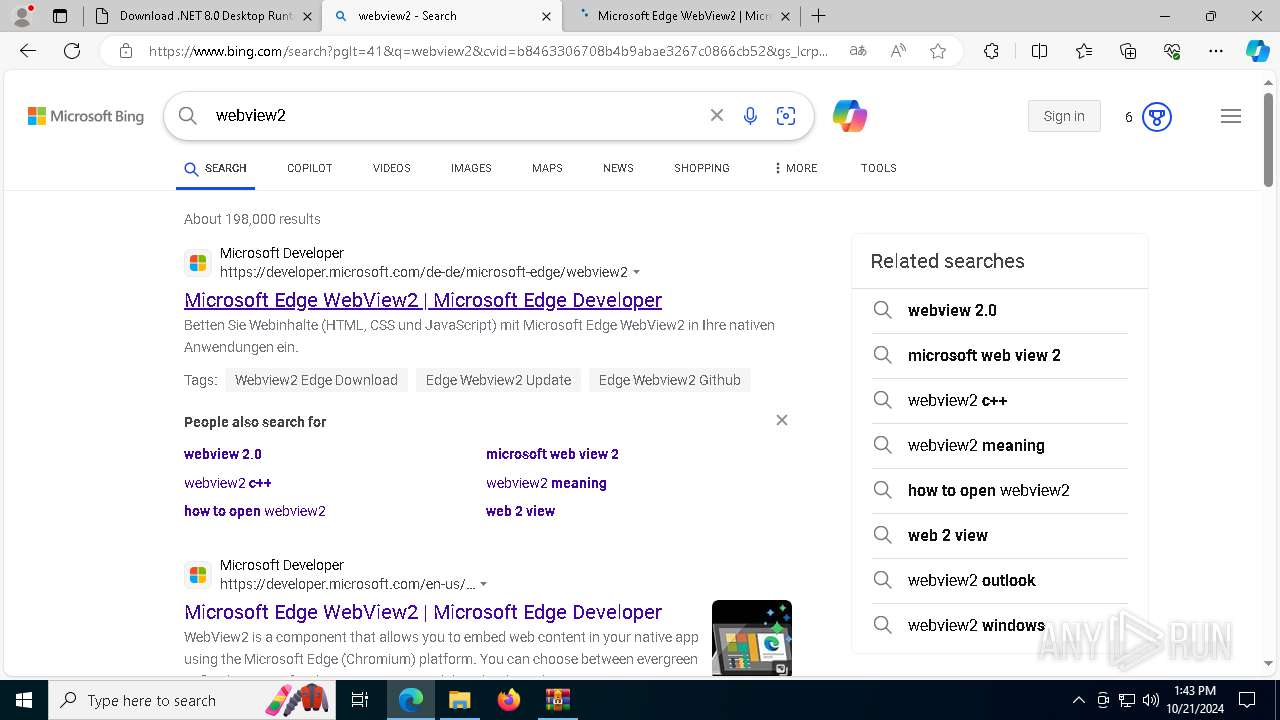1280x720 pixels.
Task: View site information lock icon
Action: [x=125, y=51]
